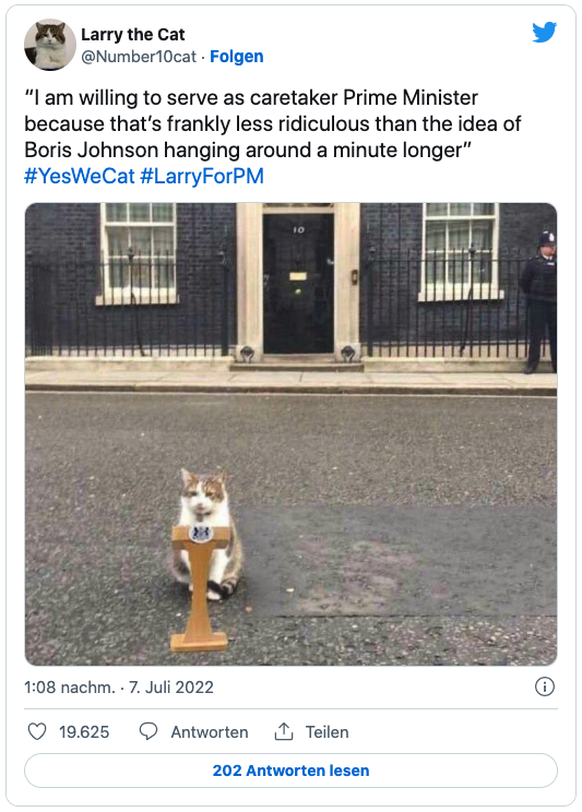
Task: Like the tweet with the heart icon
Action: pos(37,731)
